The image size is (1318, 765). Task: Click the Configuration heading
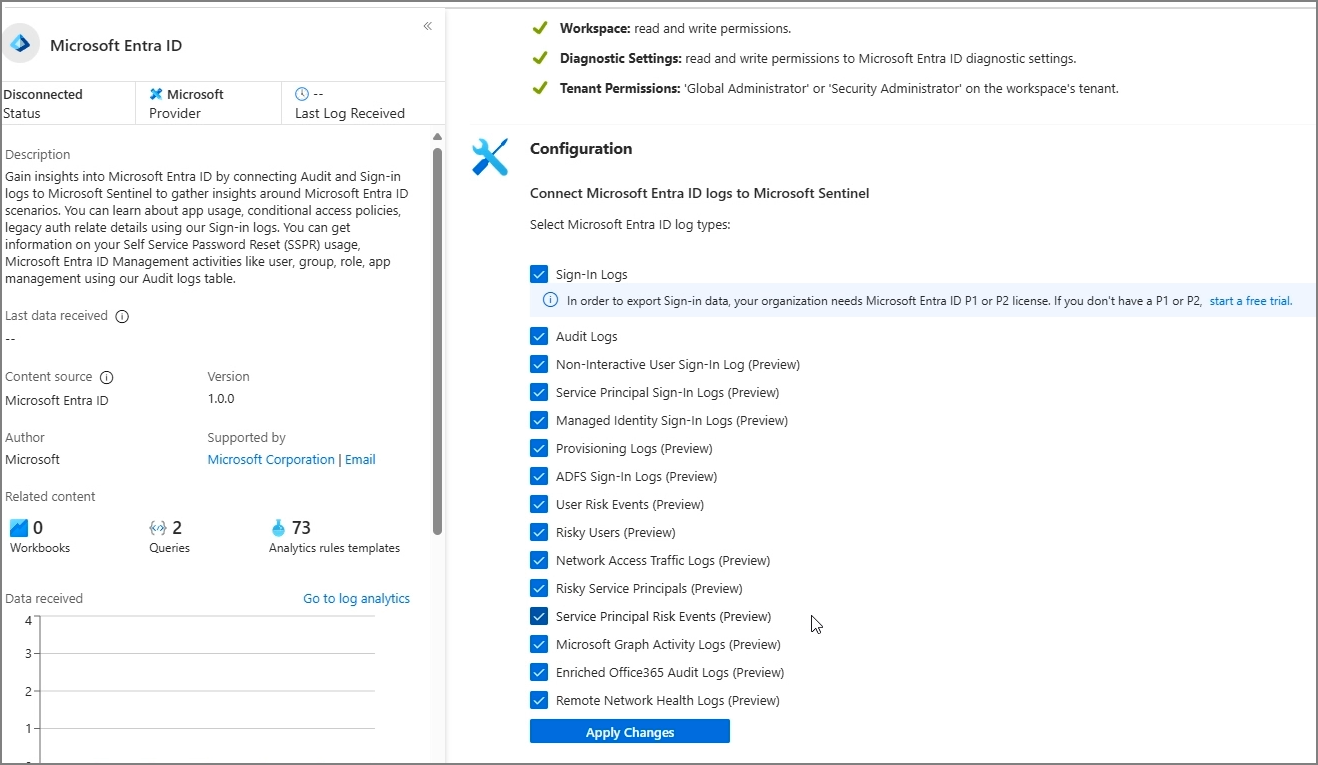581,148
